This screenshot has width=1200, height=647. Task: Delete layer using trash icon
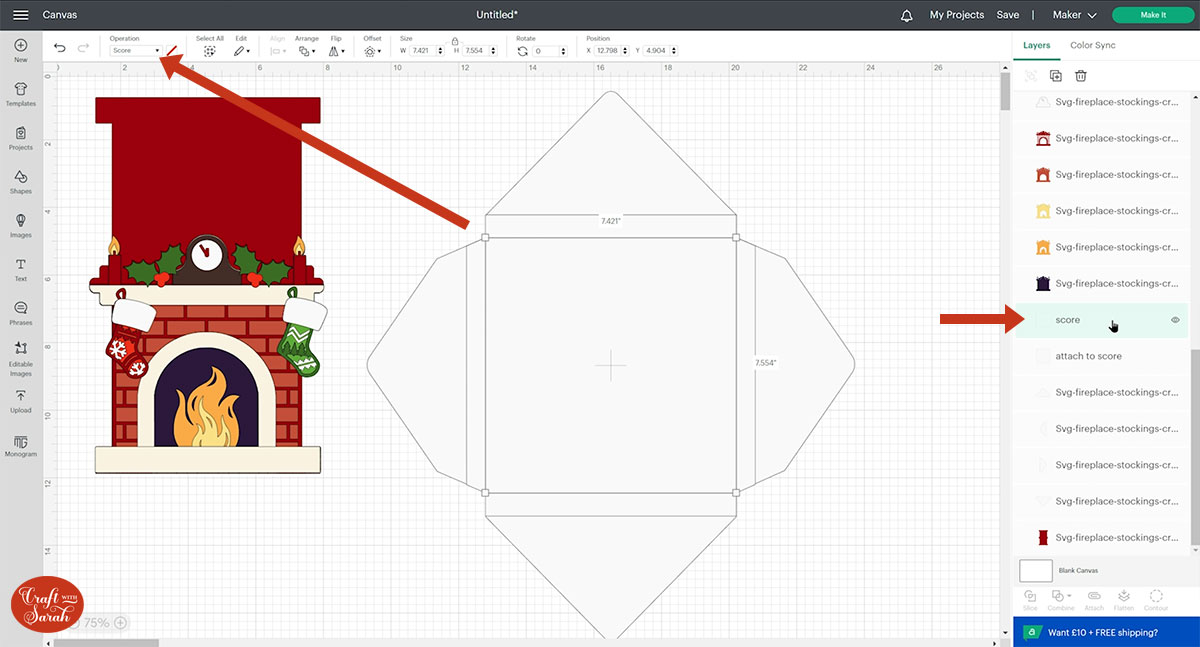[1080, 75]
